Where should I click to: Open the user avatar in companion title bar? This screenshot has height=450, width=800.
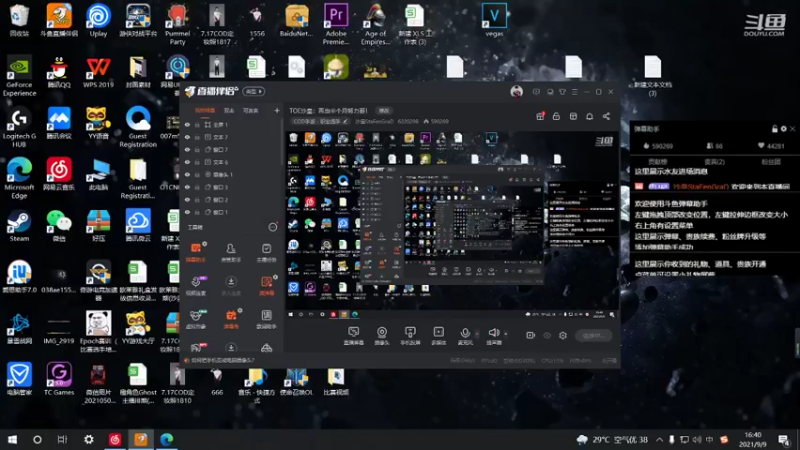pos(516,92)
